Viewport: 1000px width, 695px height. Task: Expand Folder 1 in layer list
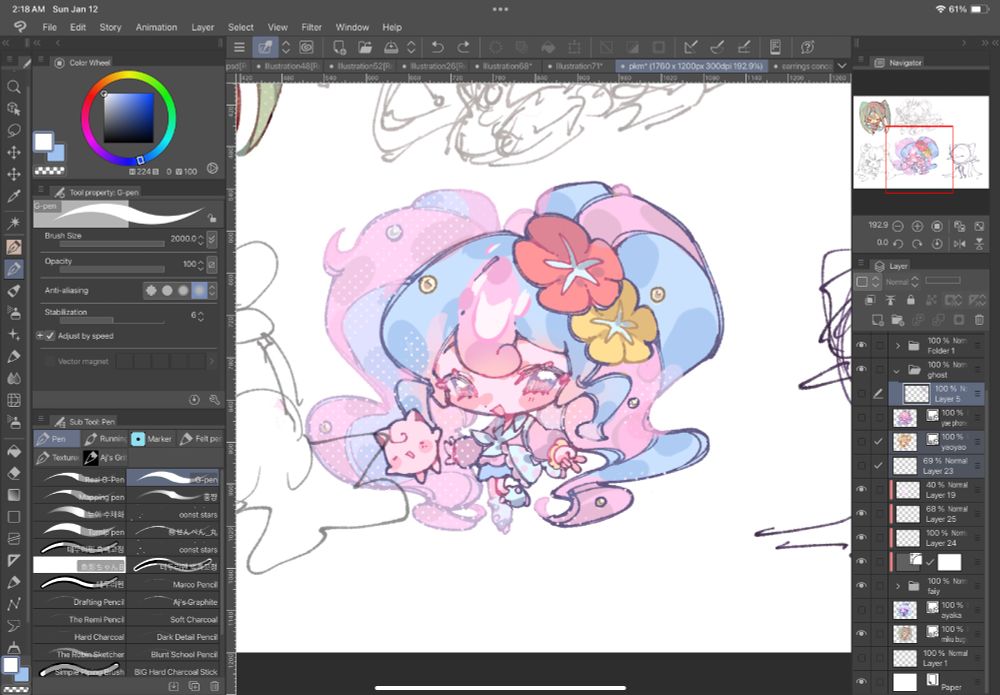coord(898,346)
